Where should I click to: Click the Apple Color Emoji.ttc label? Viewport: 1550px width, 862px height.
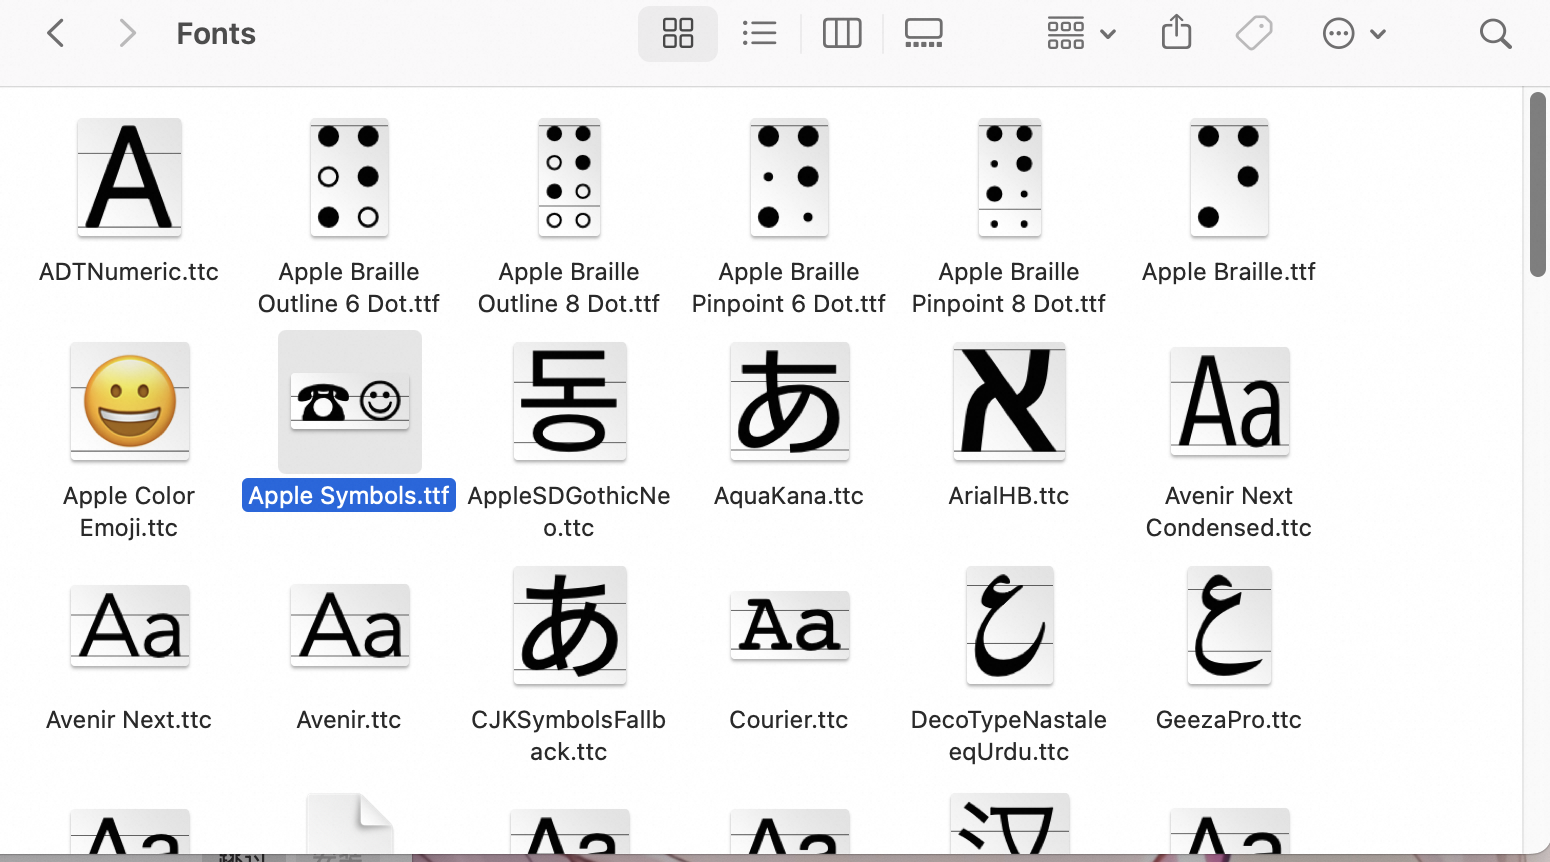tap(129, 512)
